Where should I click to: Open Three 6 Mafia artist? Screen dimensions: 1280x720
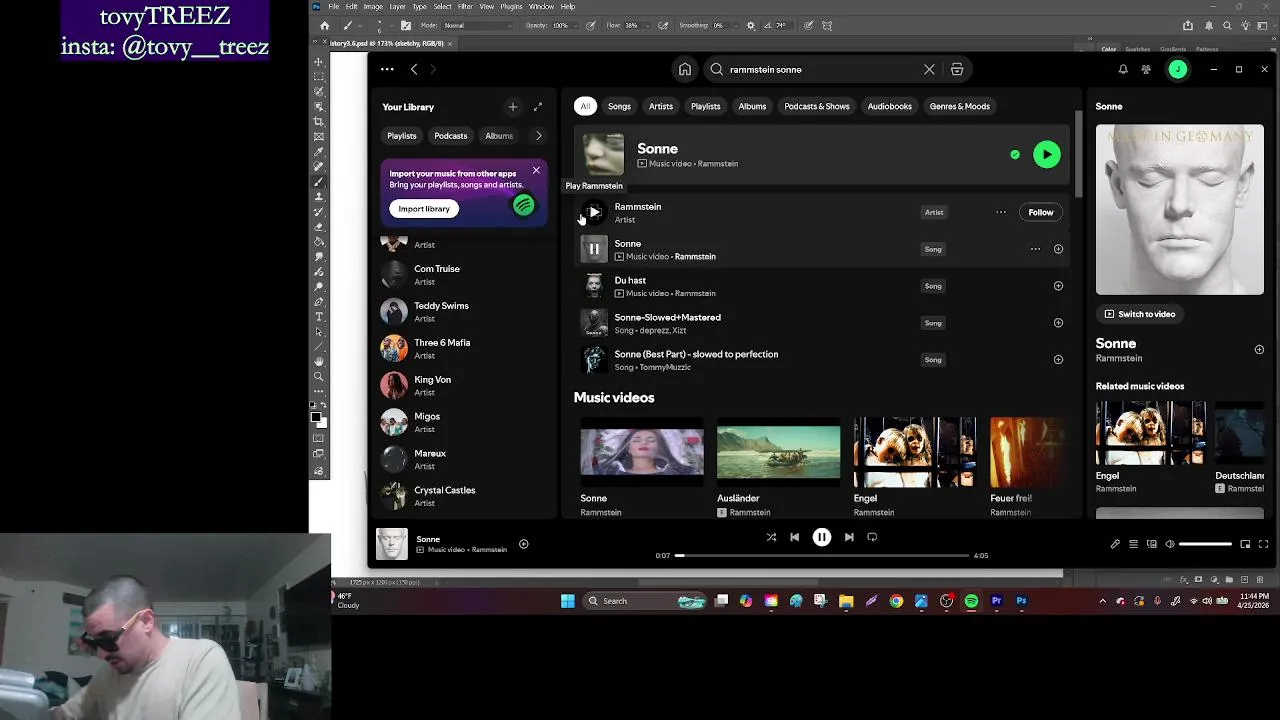(463, 349)
